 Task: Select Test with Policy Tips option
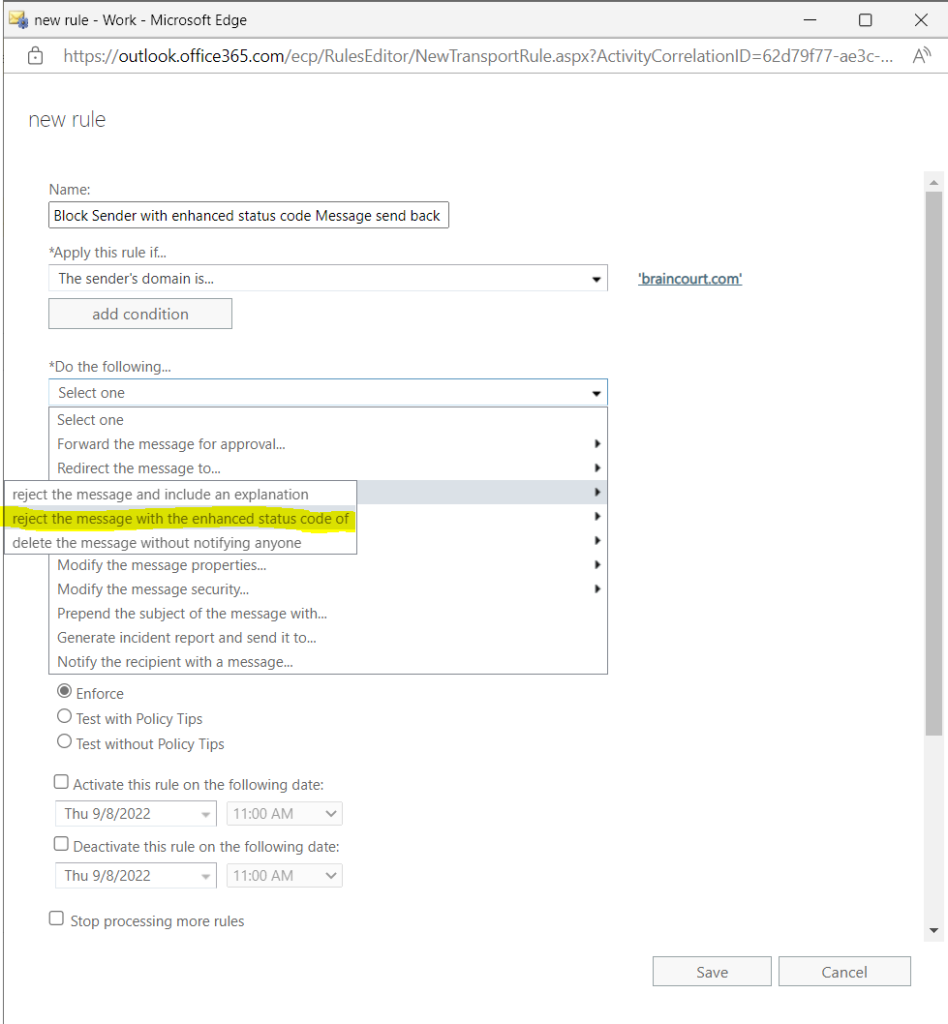[64, 716]
